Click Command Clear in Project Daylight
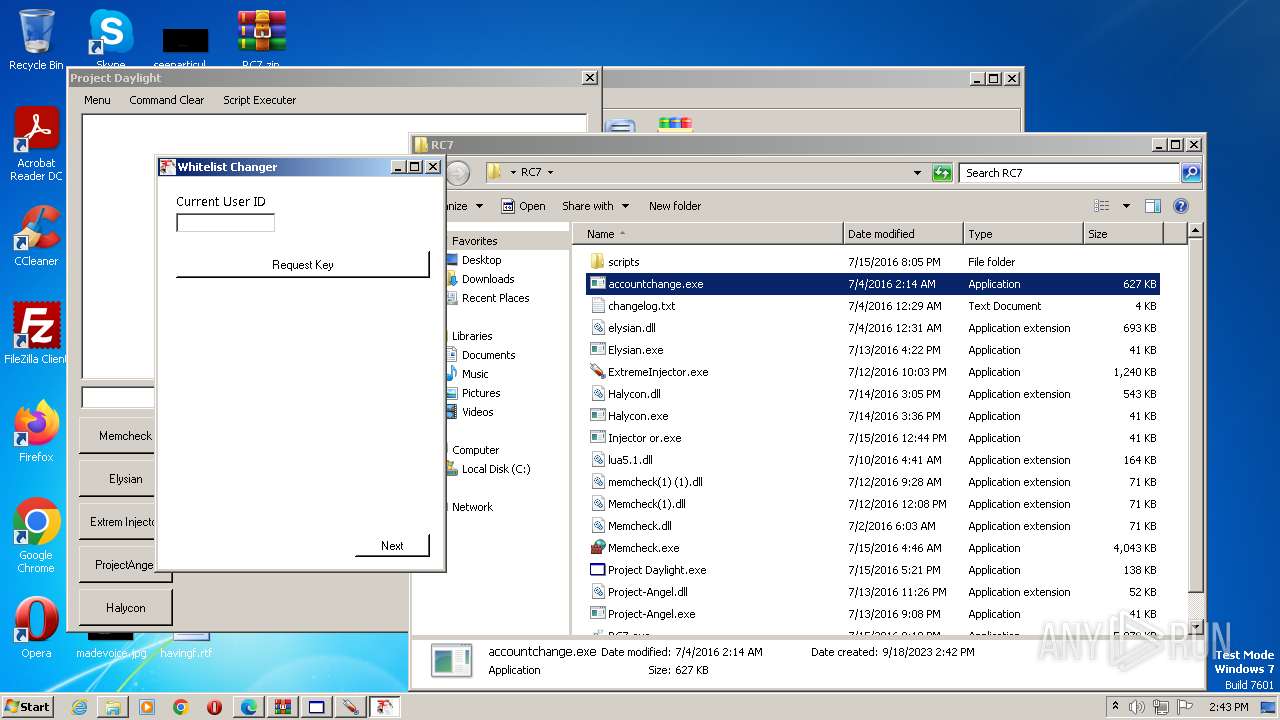 point(166,100)
